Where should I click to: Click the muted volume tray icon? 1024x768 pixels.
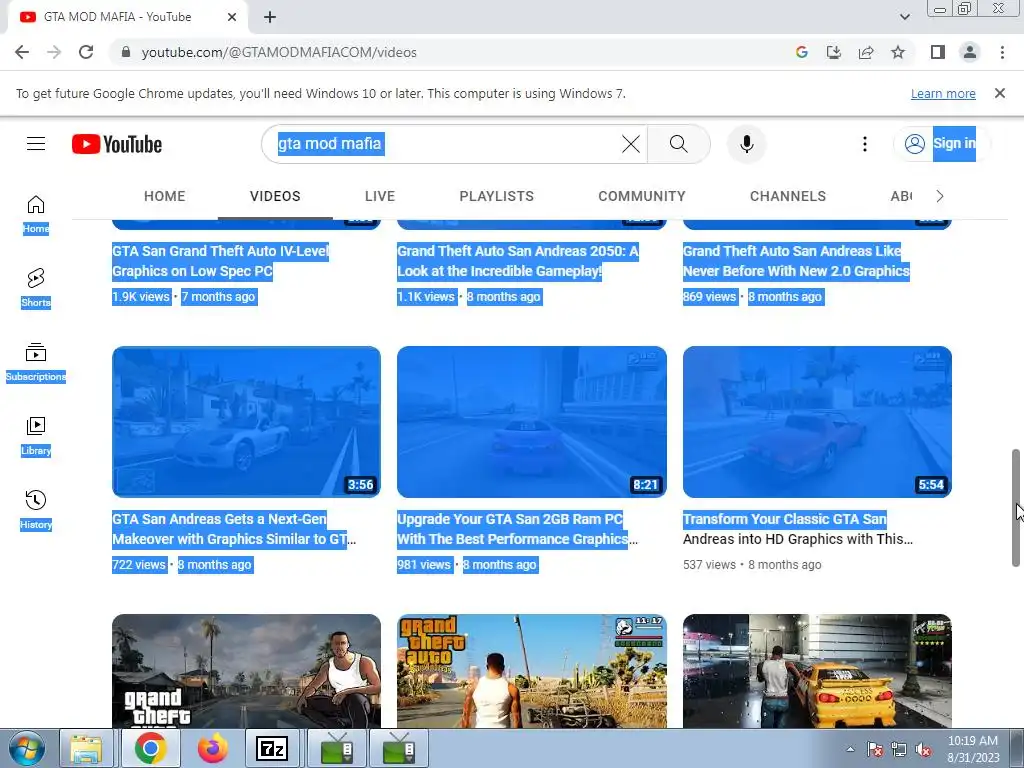coord(923,750)
